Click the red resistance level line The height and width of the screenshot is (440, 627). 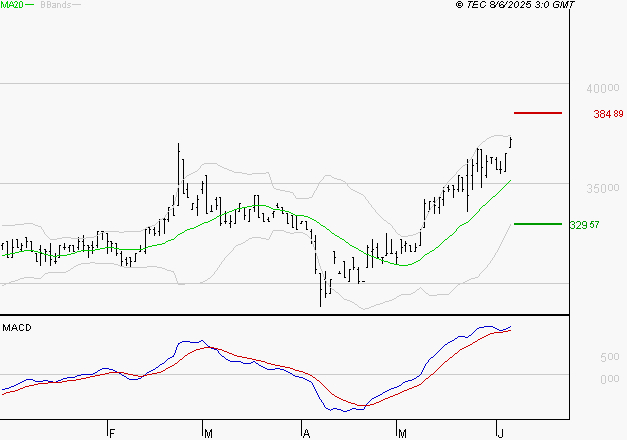[538, 113]
